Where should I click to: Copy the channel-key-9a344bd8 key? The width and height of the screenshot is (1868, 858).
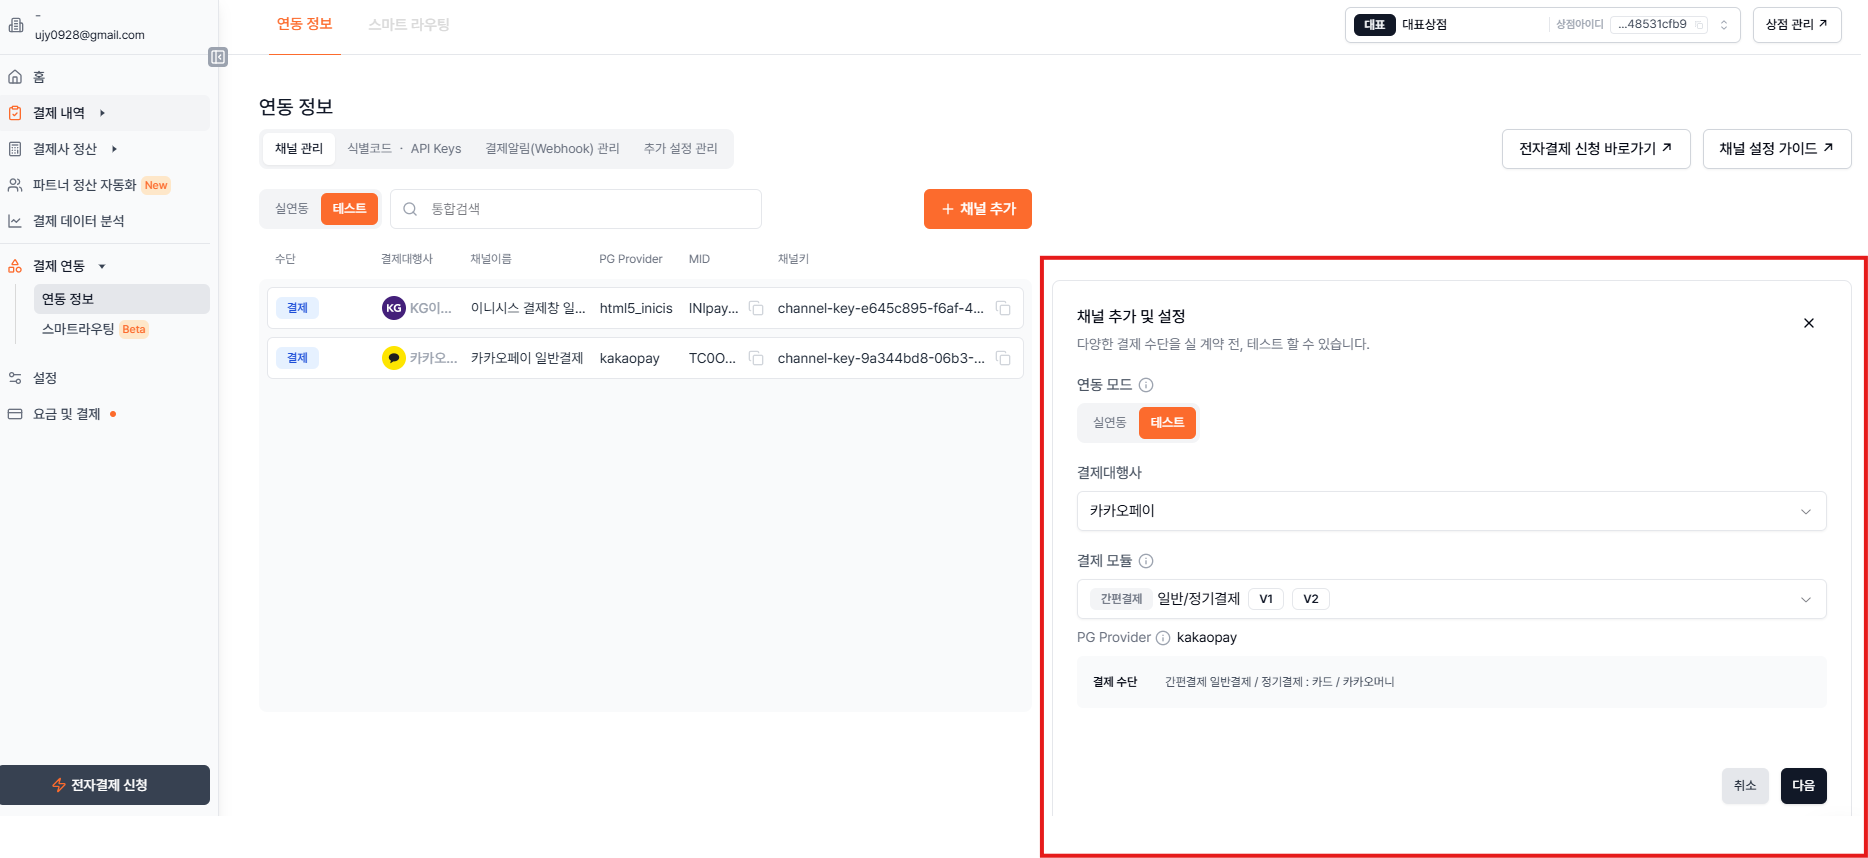click(1003, 358)
